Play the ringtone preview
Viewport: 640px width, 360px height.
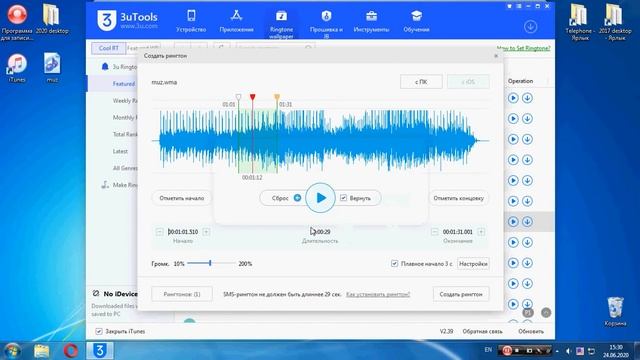coord(320,198)
